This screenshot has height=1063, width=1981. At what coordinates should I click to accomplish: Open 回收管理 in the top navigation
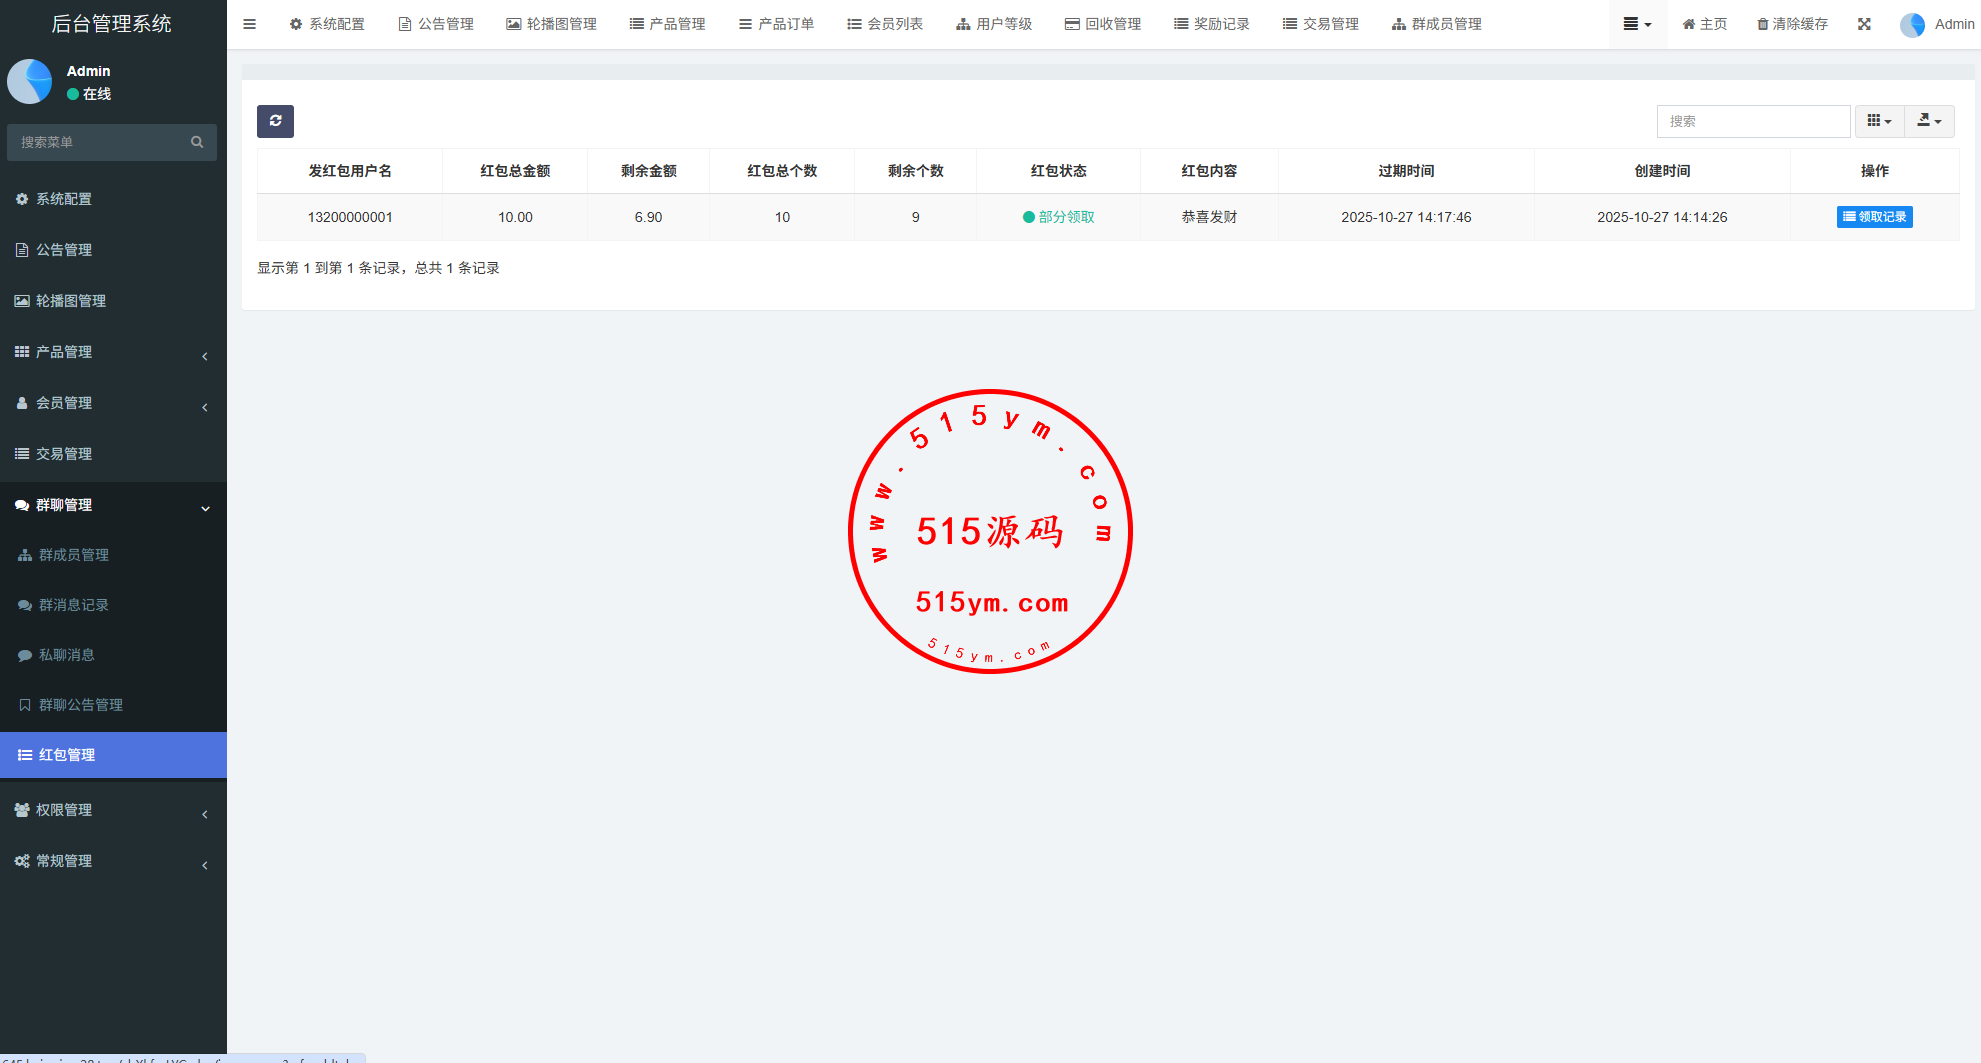(1103, 24)
